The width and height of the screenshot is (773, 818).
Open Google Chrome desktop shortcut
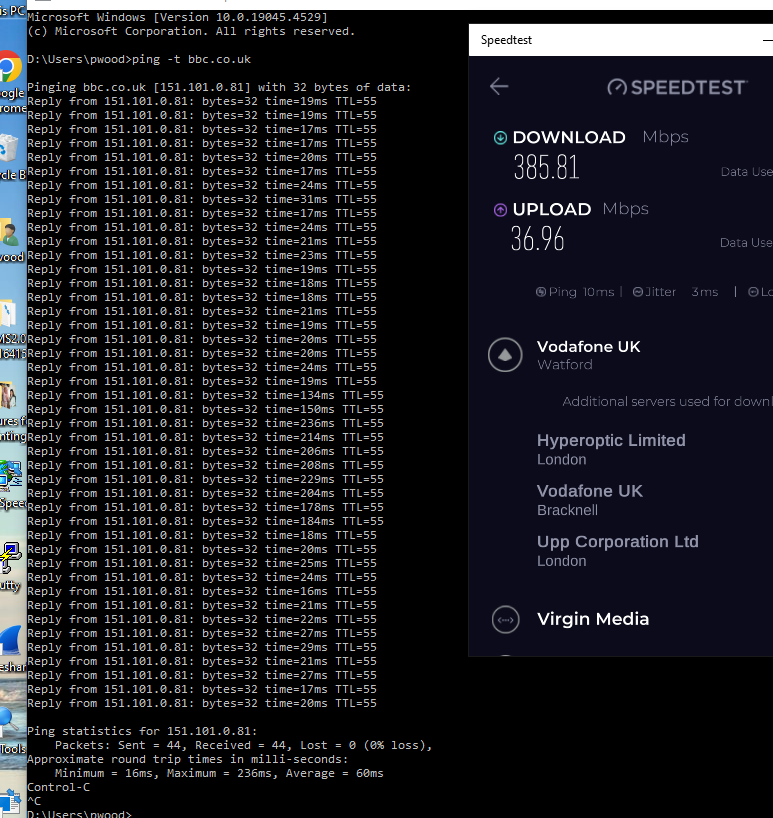10,68
